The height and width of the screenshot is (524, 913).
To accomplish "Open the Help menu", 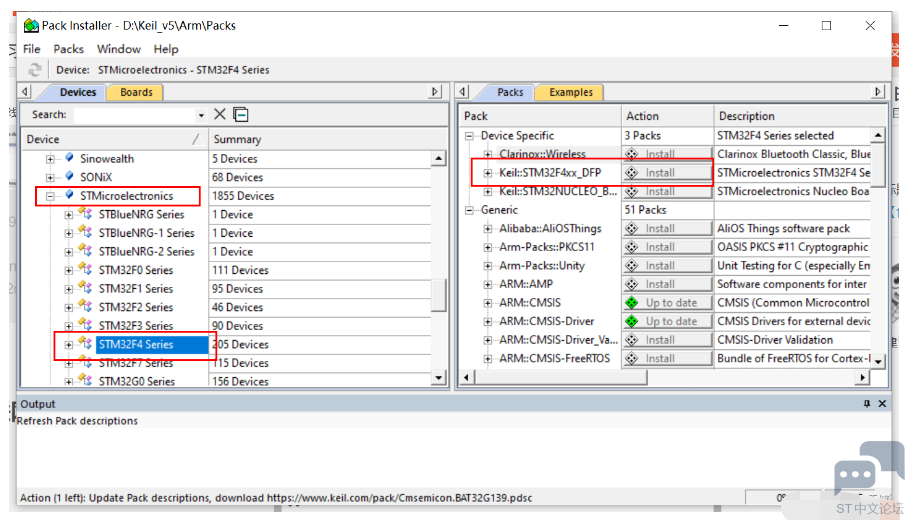I will pos(166,49).
